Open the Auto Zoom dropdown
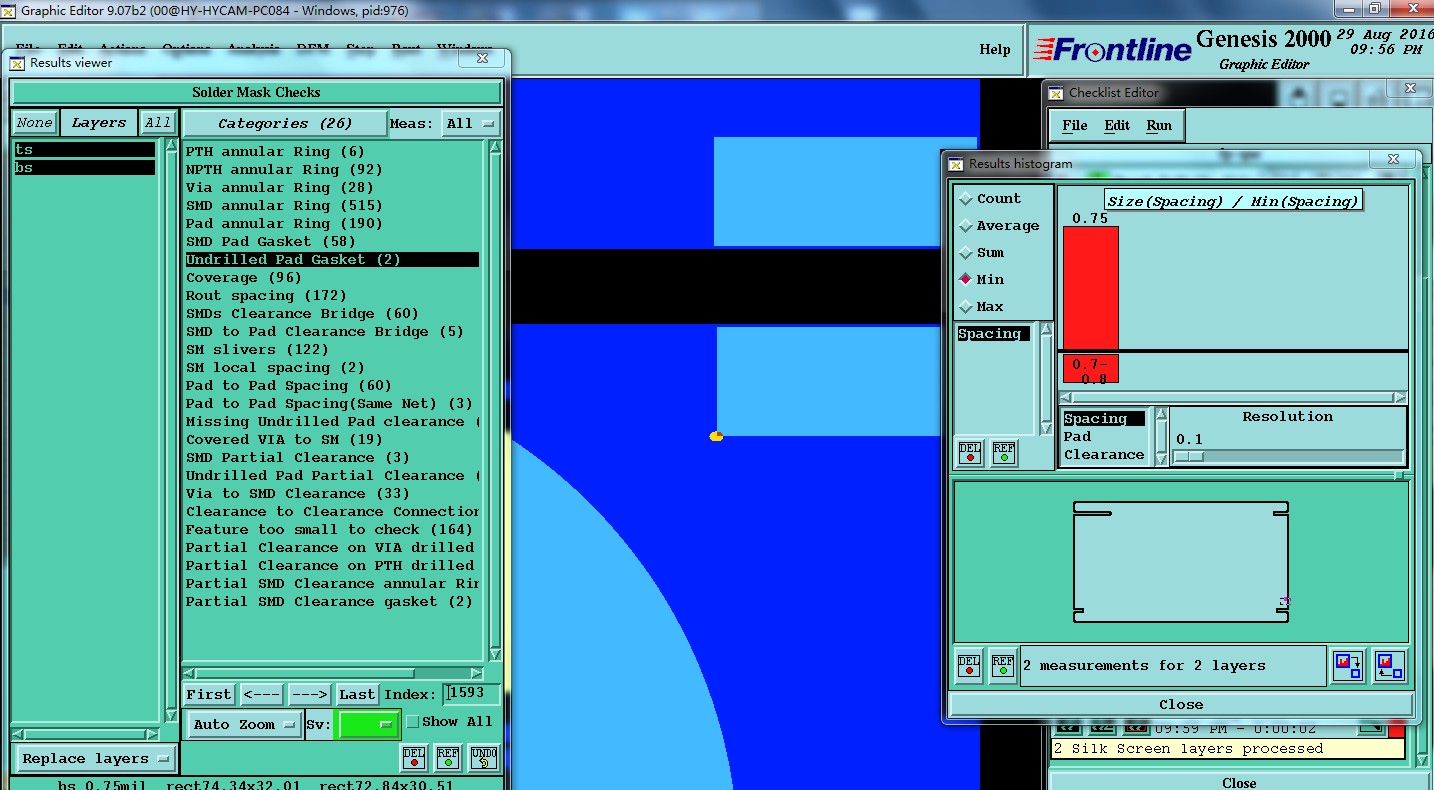The height and width of the screenshot is (790, 1434). [x=244, y=725]
